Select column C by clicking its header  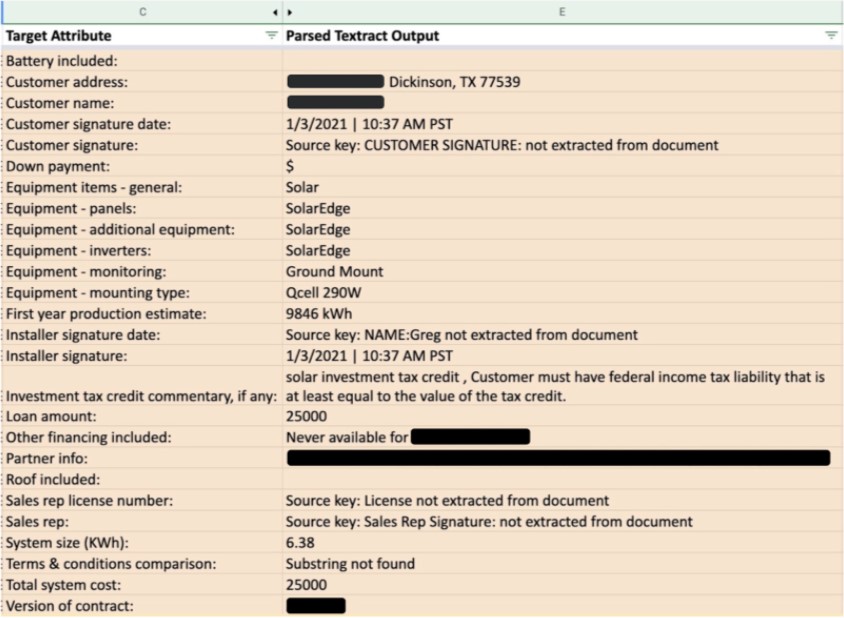click(142, 11)
